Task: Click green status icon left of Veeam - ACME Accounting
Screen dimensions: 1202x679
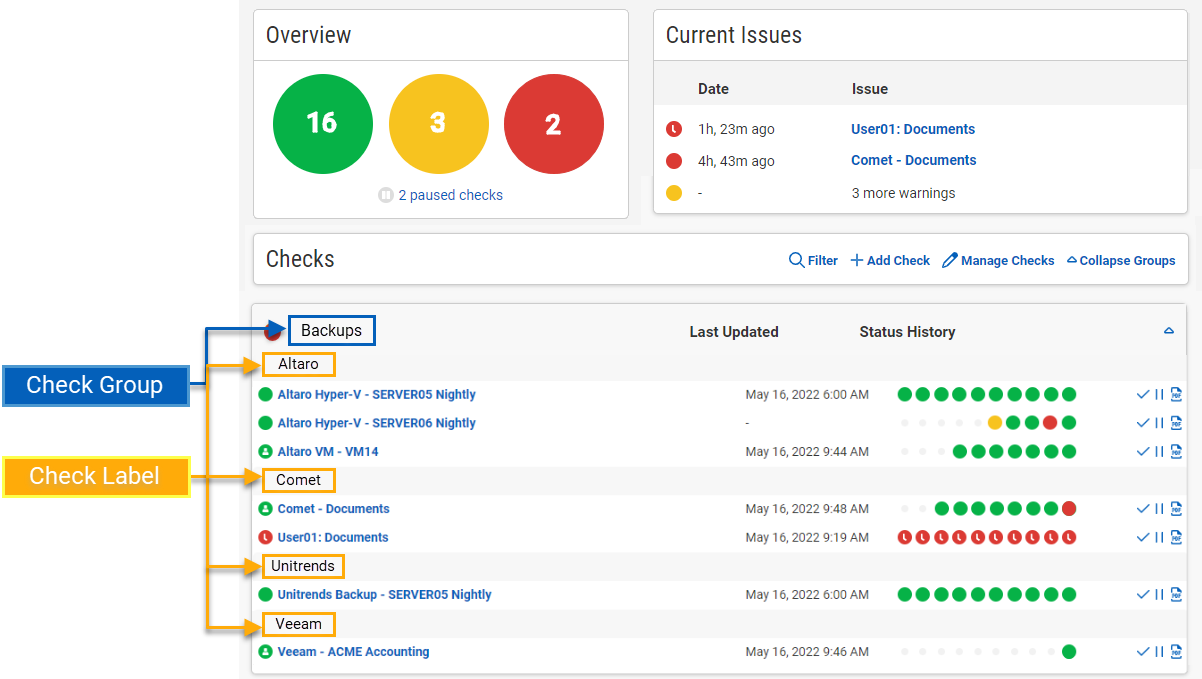Action: tap(266, 652)
